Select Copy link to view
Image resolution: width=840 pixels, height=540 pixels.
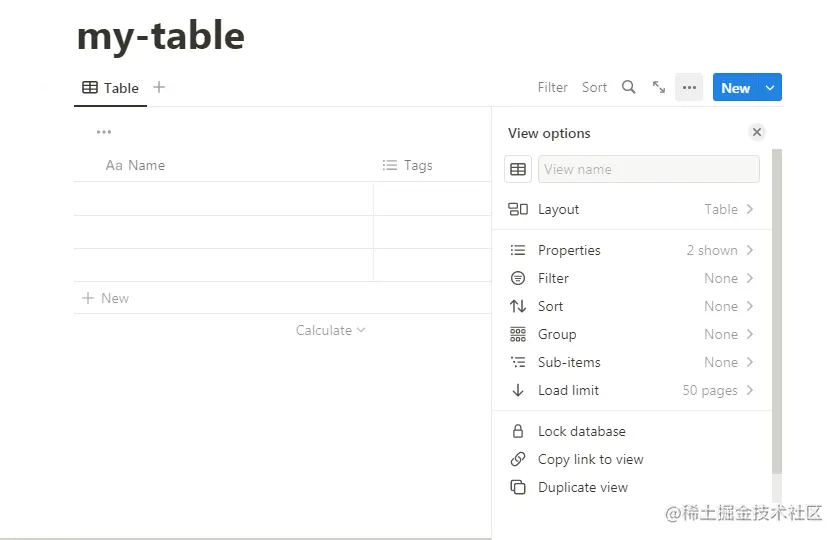tap(590, 459)
